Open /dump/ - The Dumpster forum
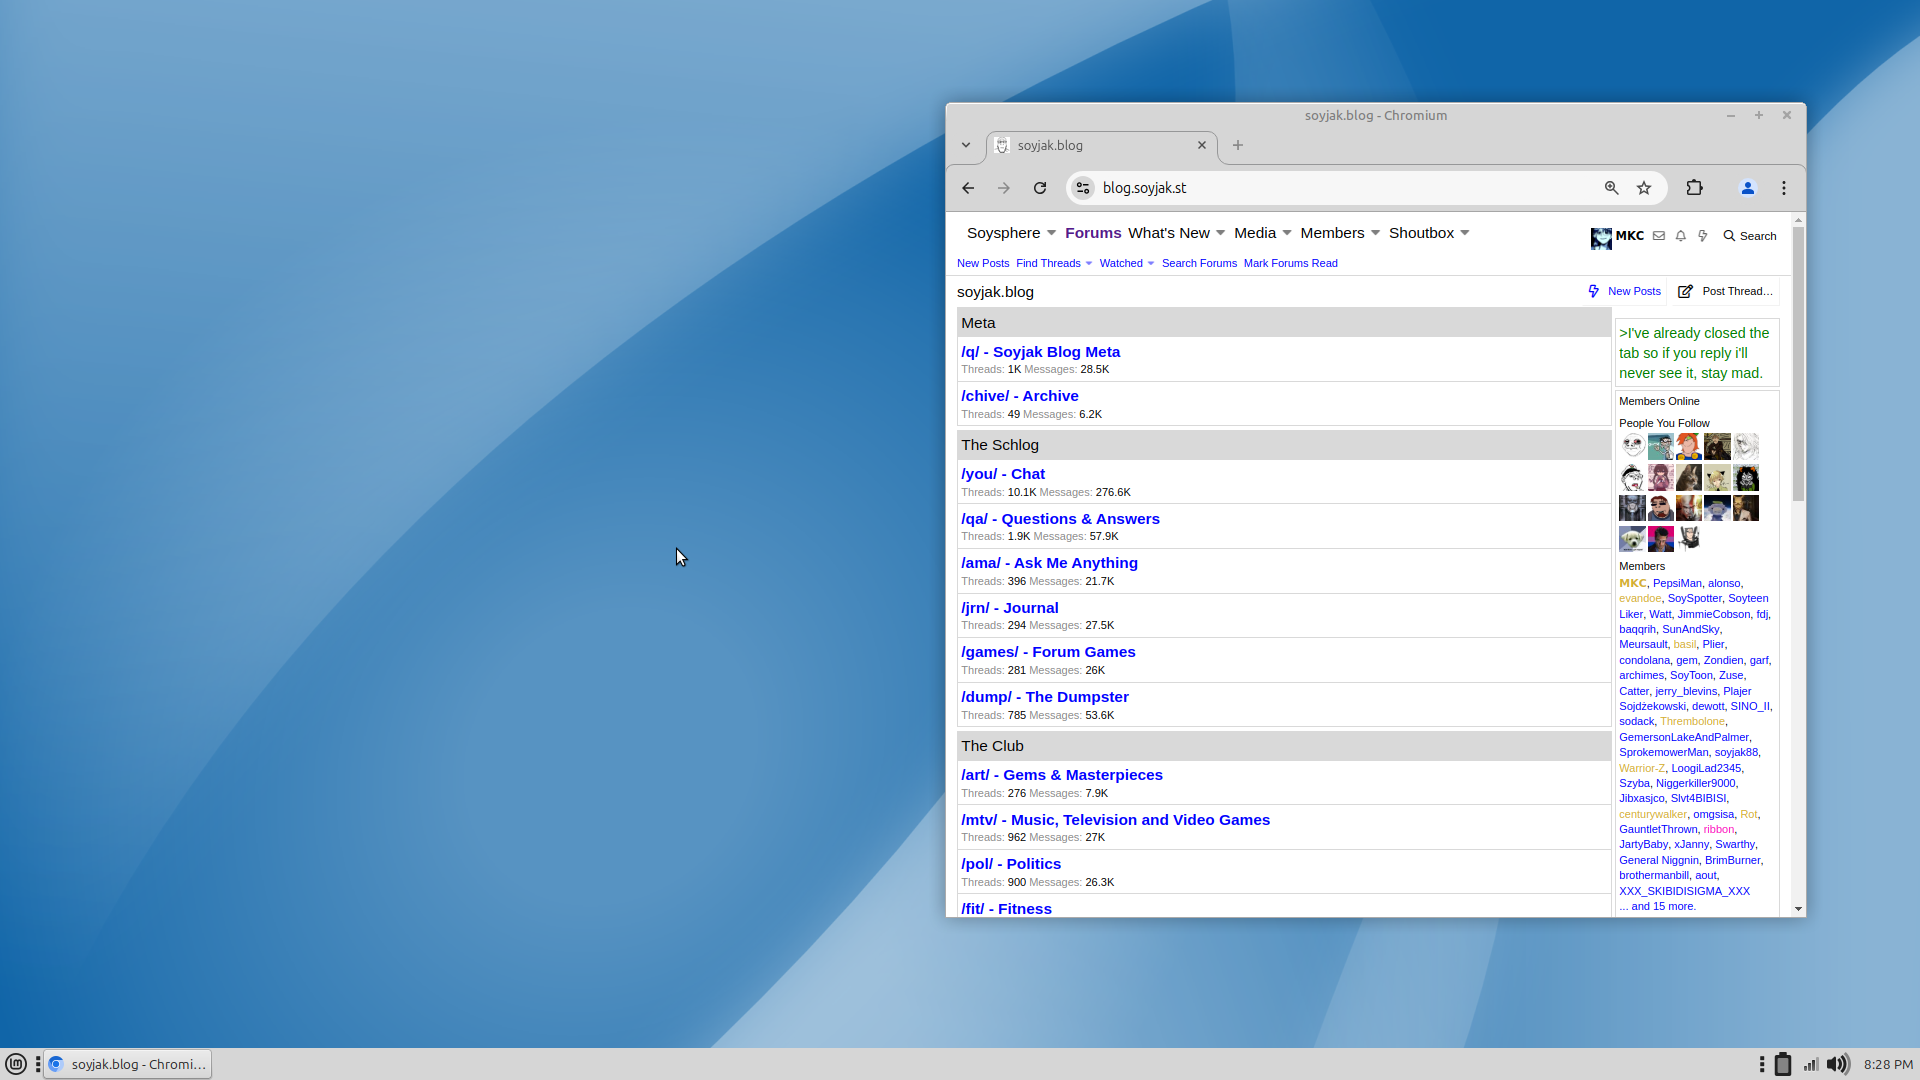The width and height of the screenshot is (1920, 1080). coord(1044,697)
